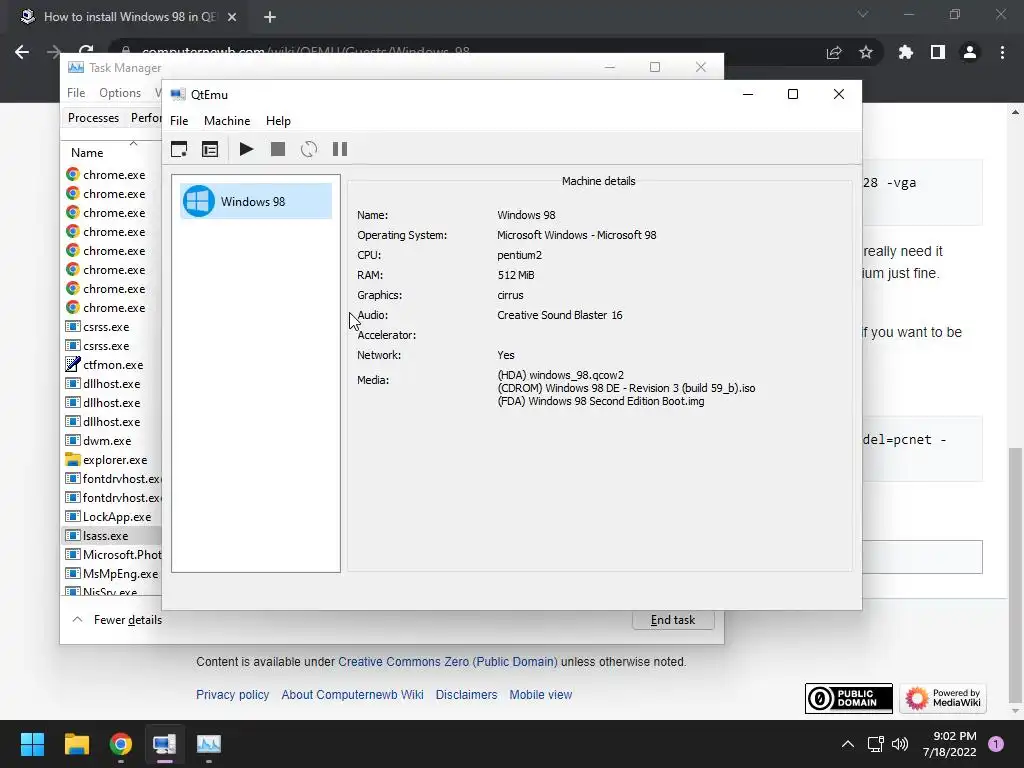Select the ctfmon.exe process row

[112, 364]
